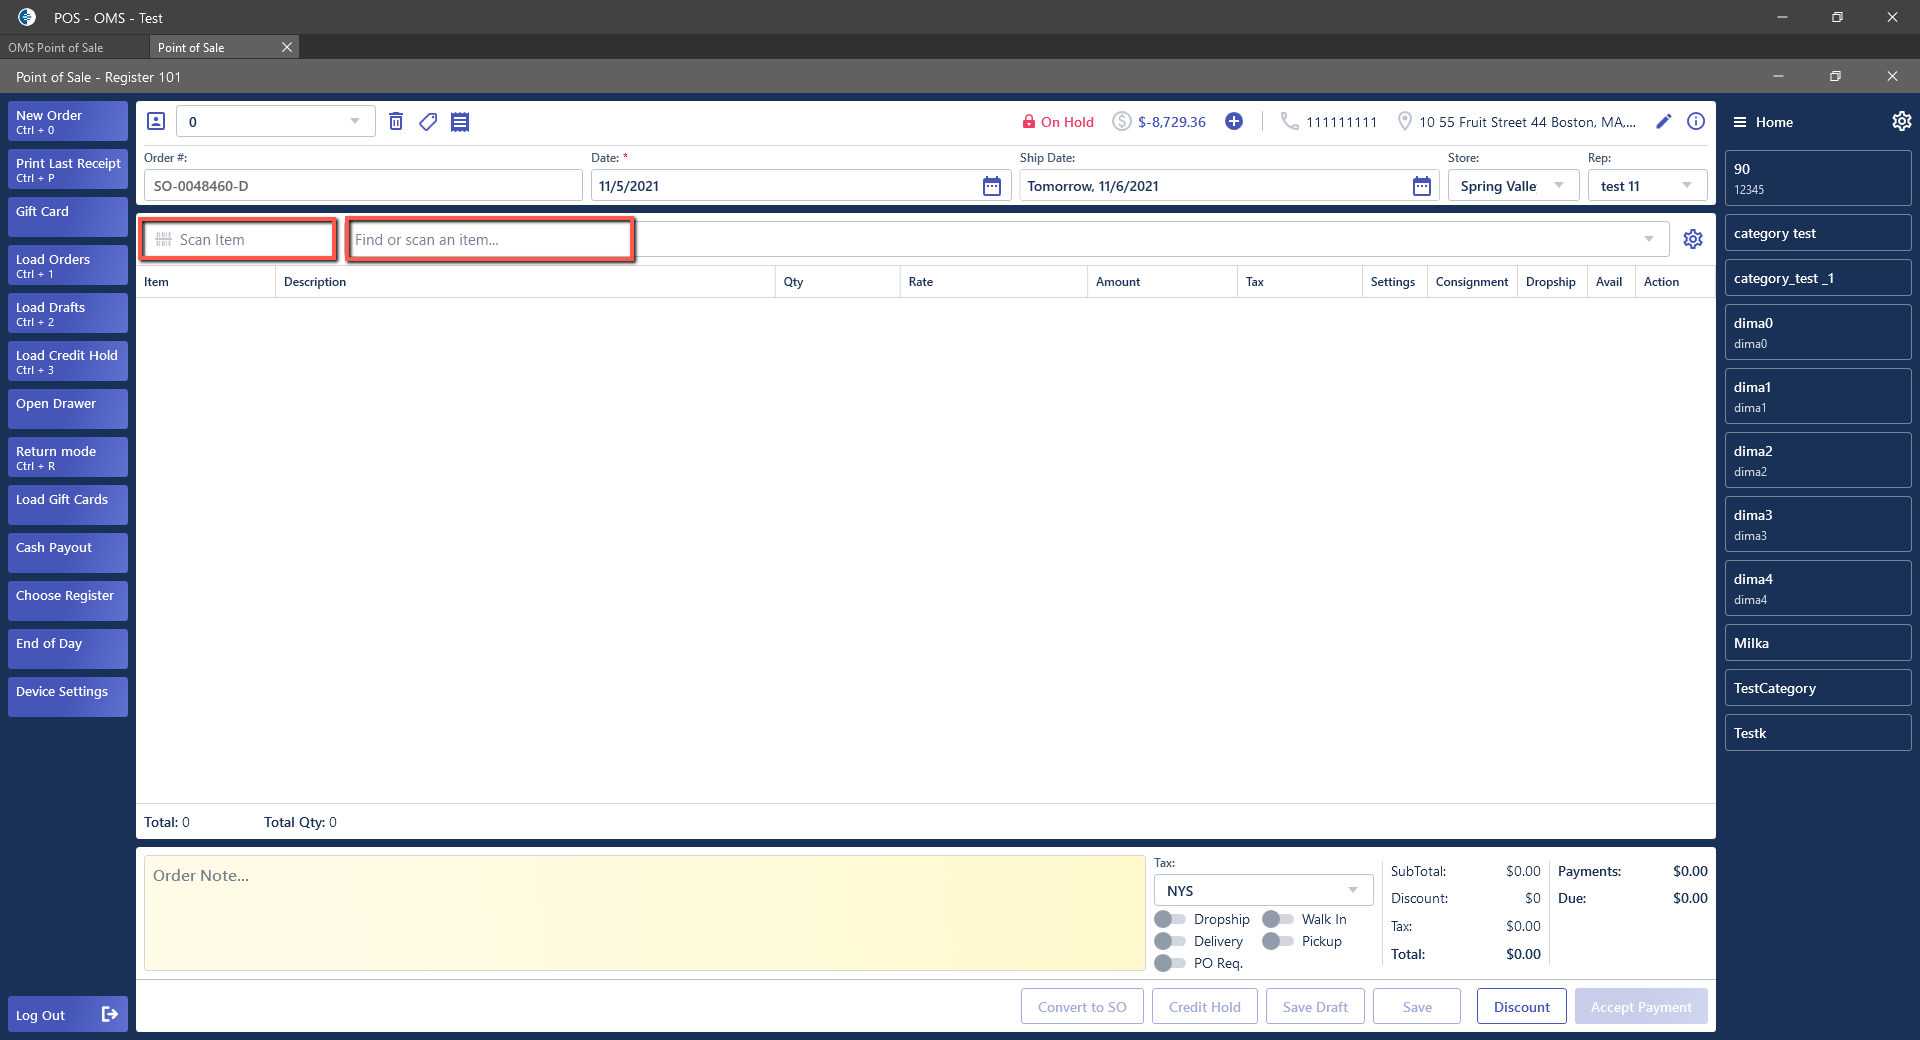Open the Date calendar picker
Screen dimensions: 1920x1040
point(992,186)
